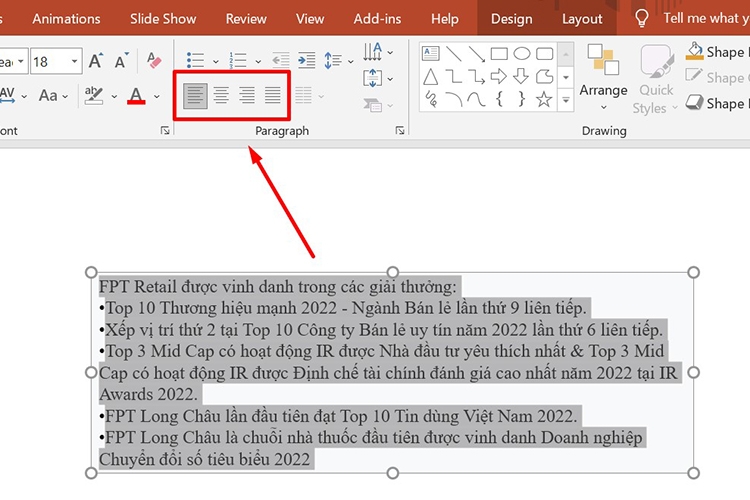
Task: Select the Down Arrow shape
Action: (521, 77)
